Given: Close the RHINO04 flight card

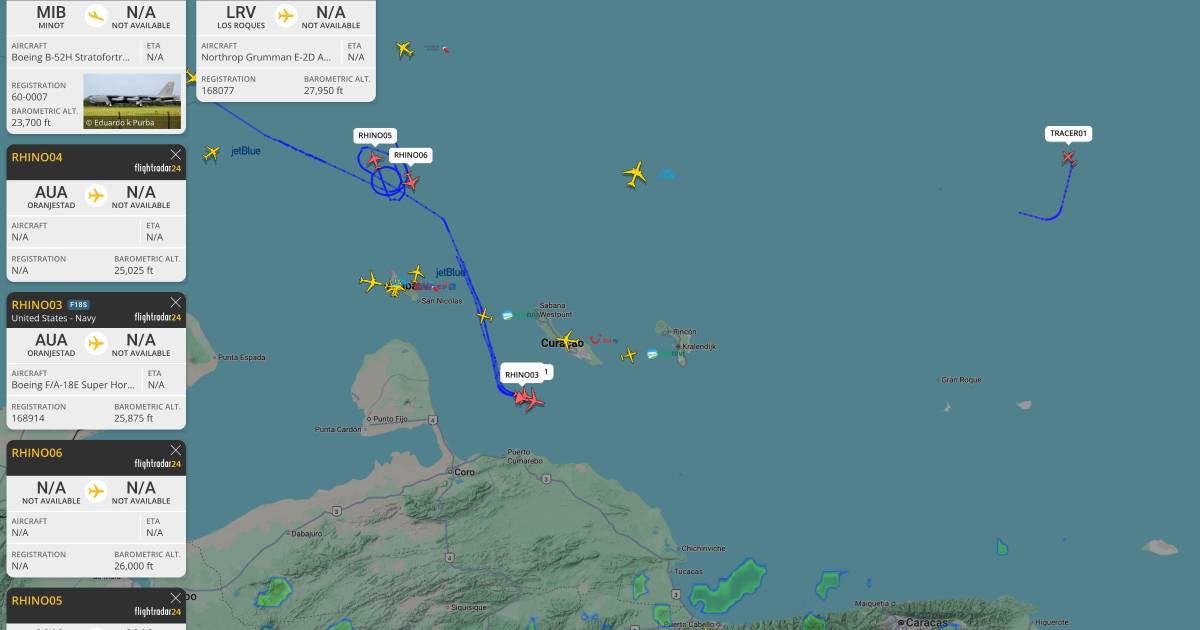Looking at the screenshot, I should (176, 154).
